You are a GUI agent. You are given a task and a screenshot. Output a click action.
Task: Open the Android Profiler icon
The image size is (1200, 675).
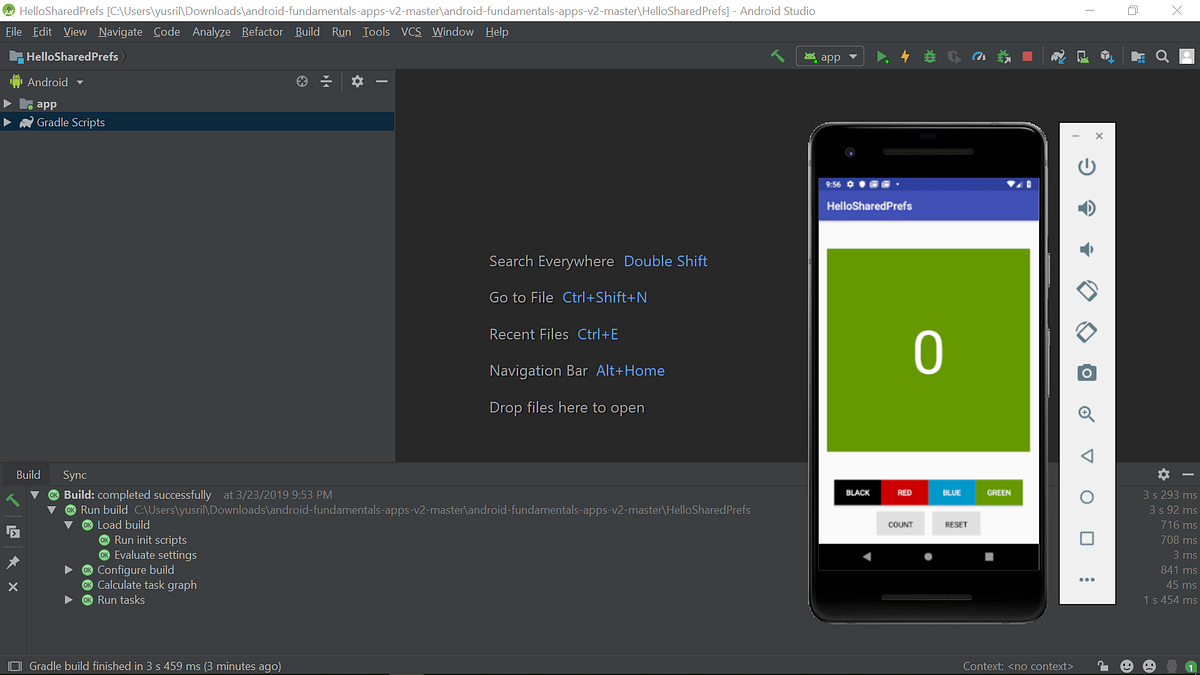[x=979, y=56]
